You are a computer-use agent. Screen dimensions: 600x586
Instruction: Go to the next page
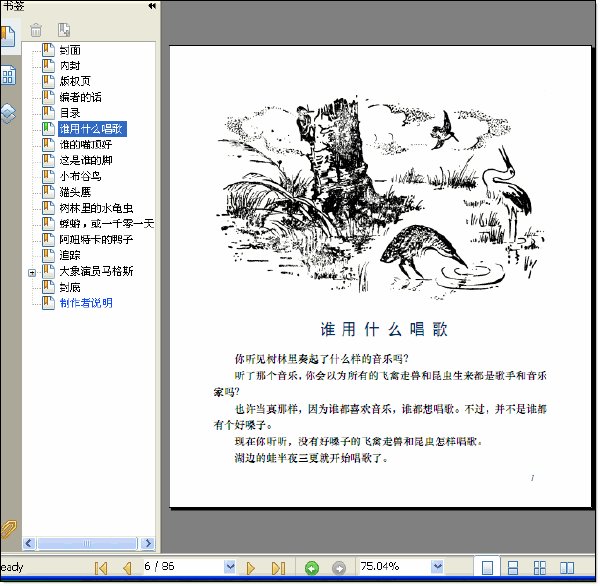tap(251, 568)
